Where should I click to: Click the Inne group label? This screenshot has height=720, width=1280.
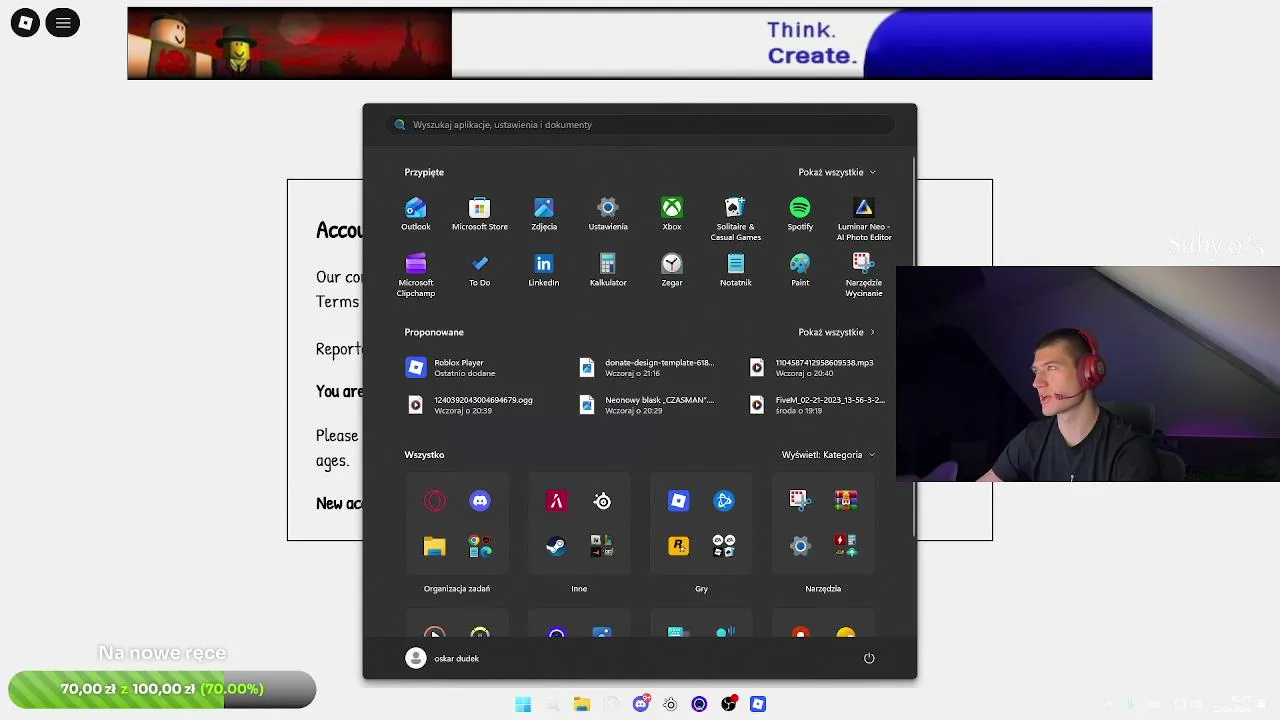[x=579, y=589]
